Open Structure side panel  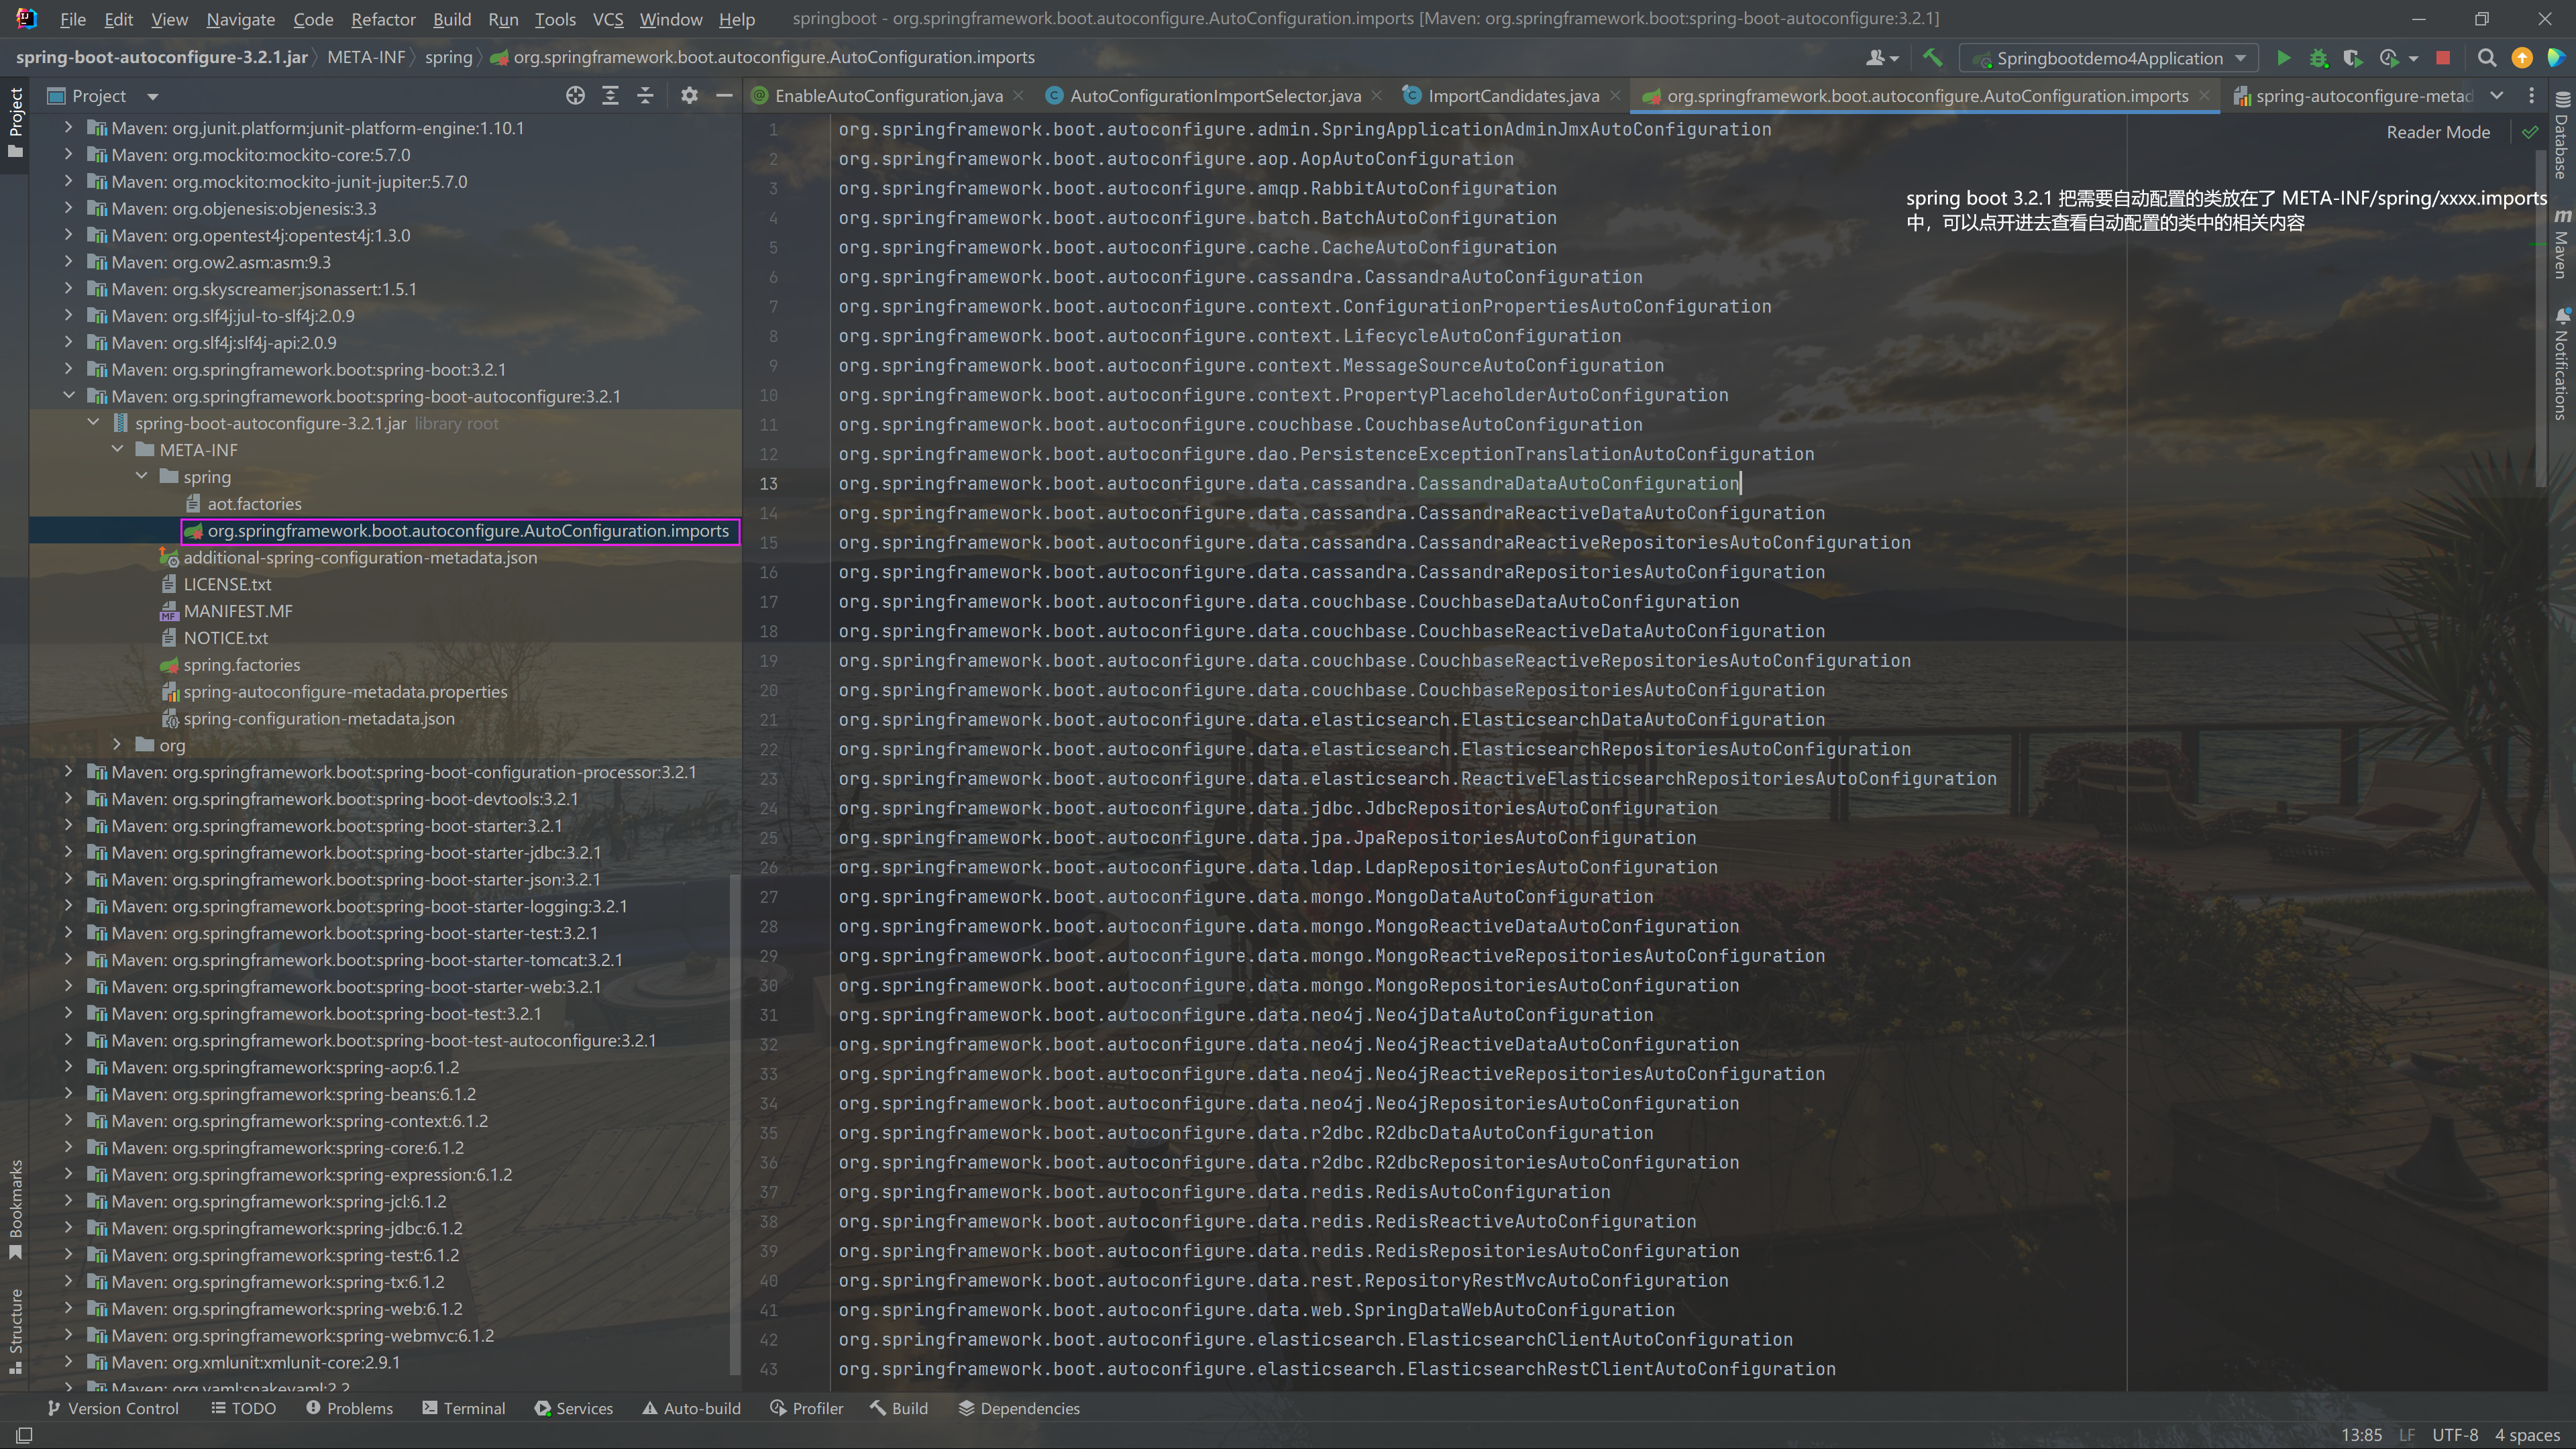coord(15,1332)
